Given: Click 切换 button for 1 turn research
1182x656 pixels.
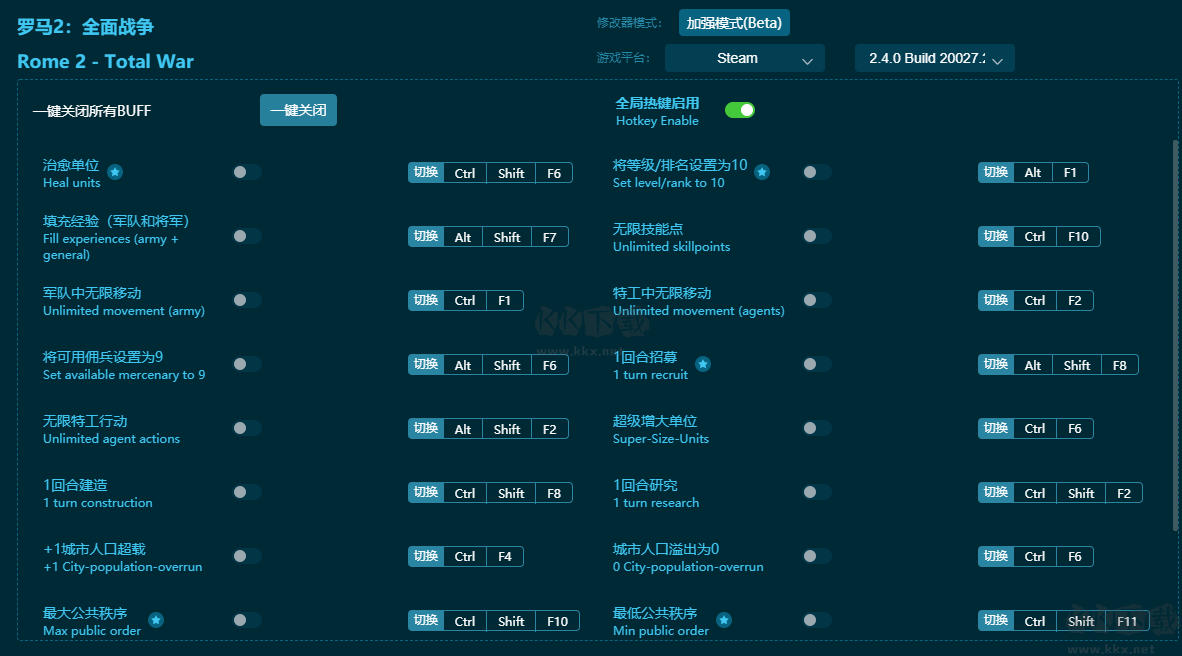Looking at the screenshot, I should 996,492.
